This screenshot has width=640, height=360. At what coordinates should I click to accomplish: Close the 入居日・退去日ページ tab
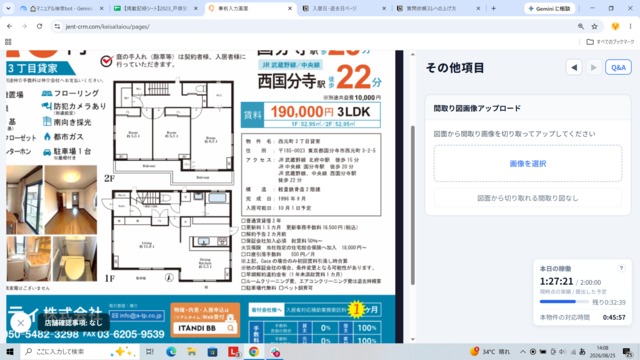pyautogui.click(x=384, y=8)
